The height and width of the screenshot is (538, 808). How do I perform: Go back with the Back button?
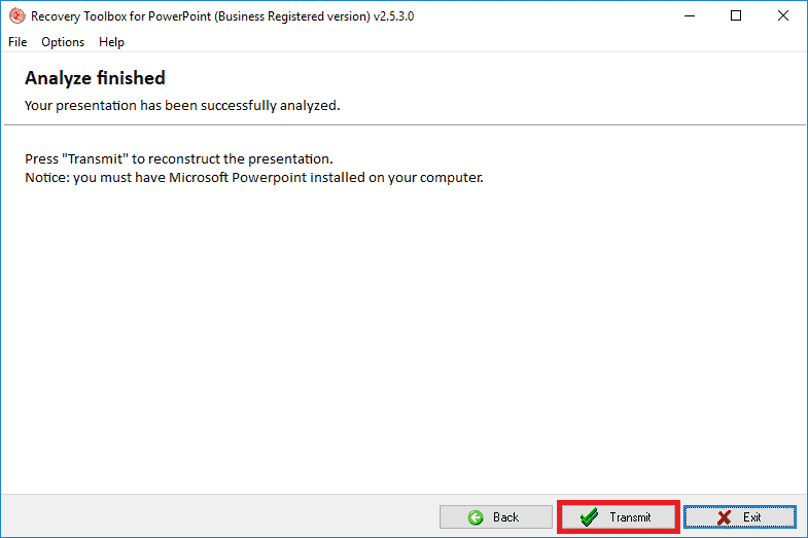click(496, 517)
